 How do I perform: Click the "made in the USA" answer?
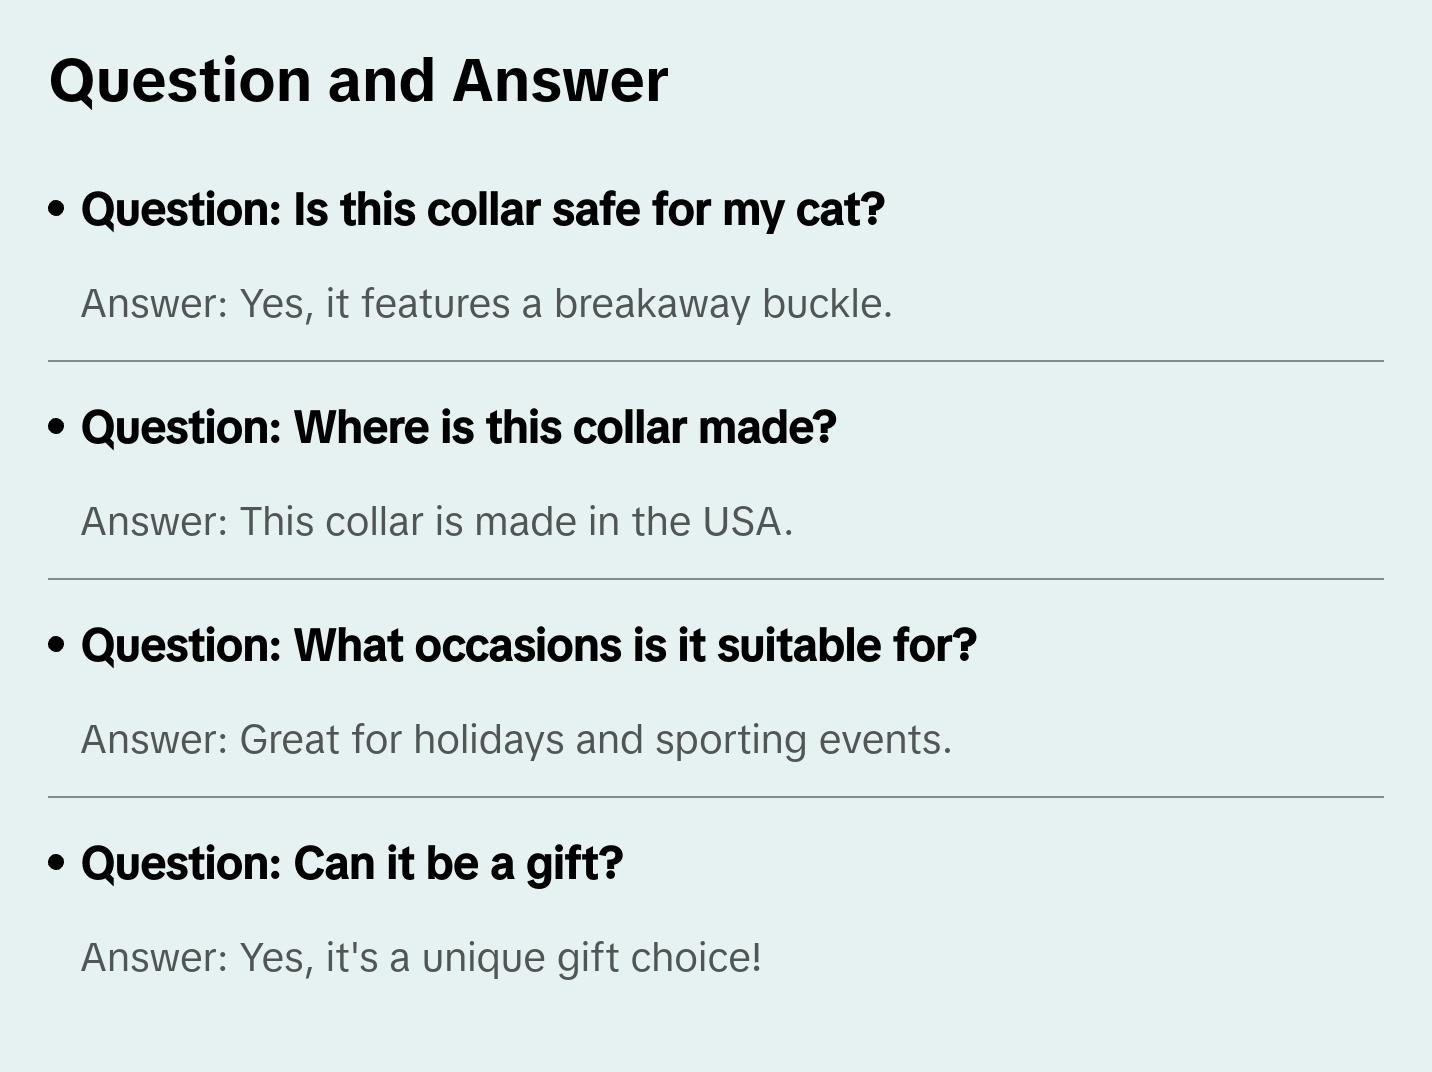click(436, 522)
